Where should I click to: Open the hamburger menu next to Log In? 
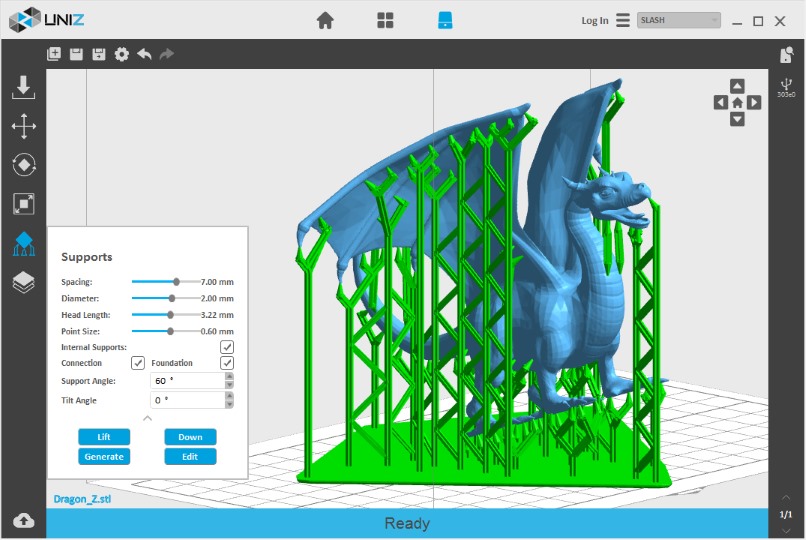click(x=623, y=20)
